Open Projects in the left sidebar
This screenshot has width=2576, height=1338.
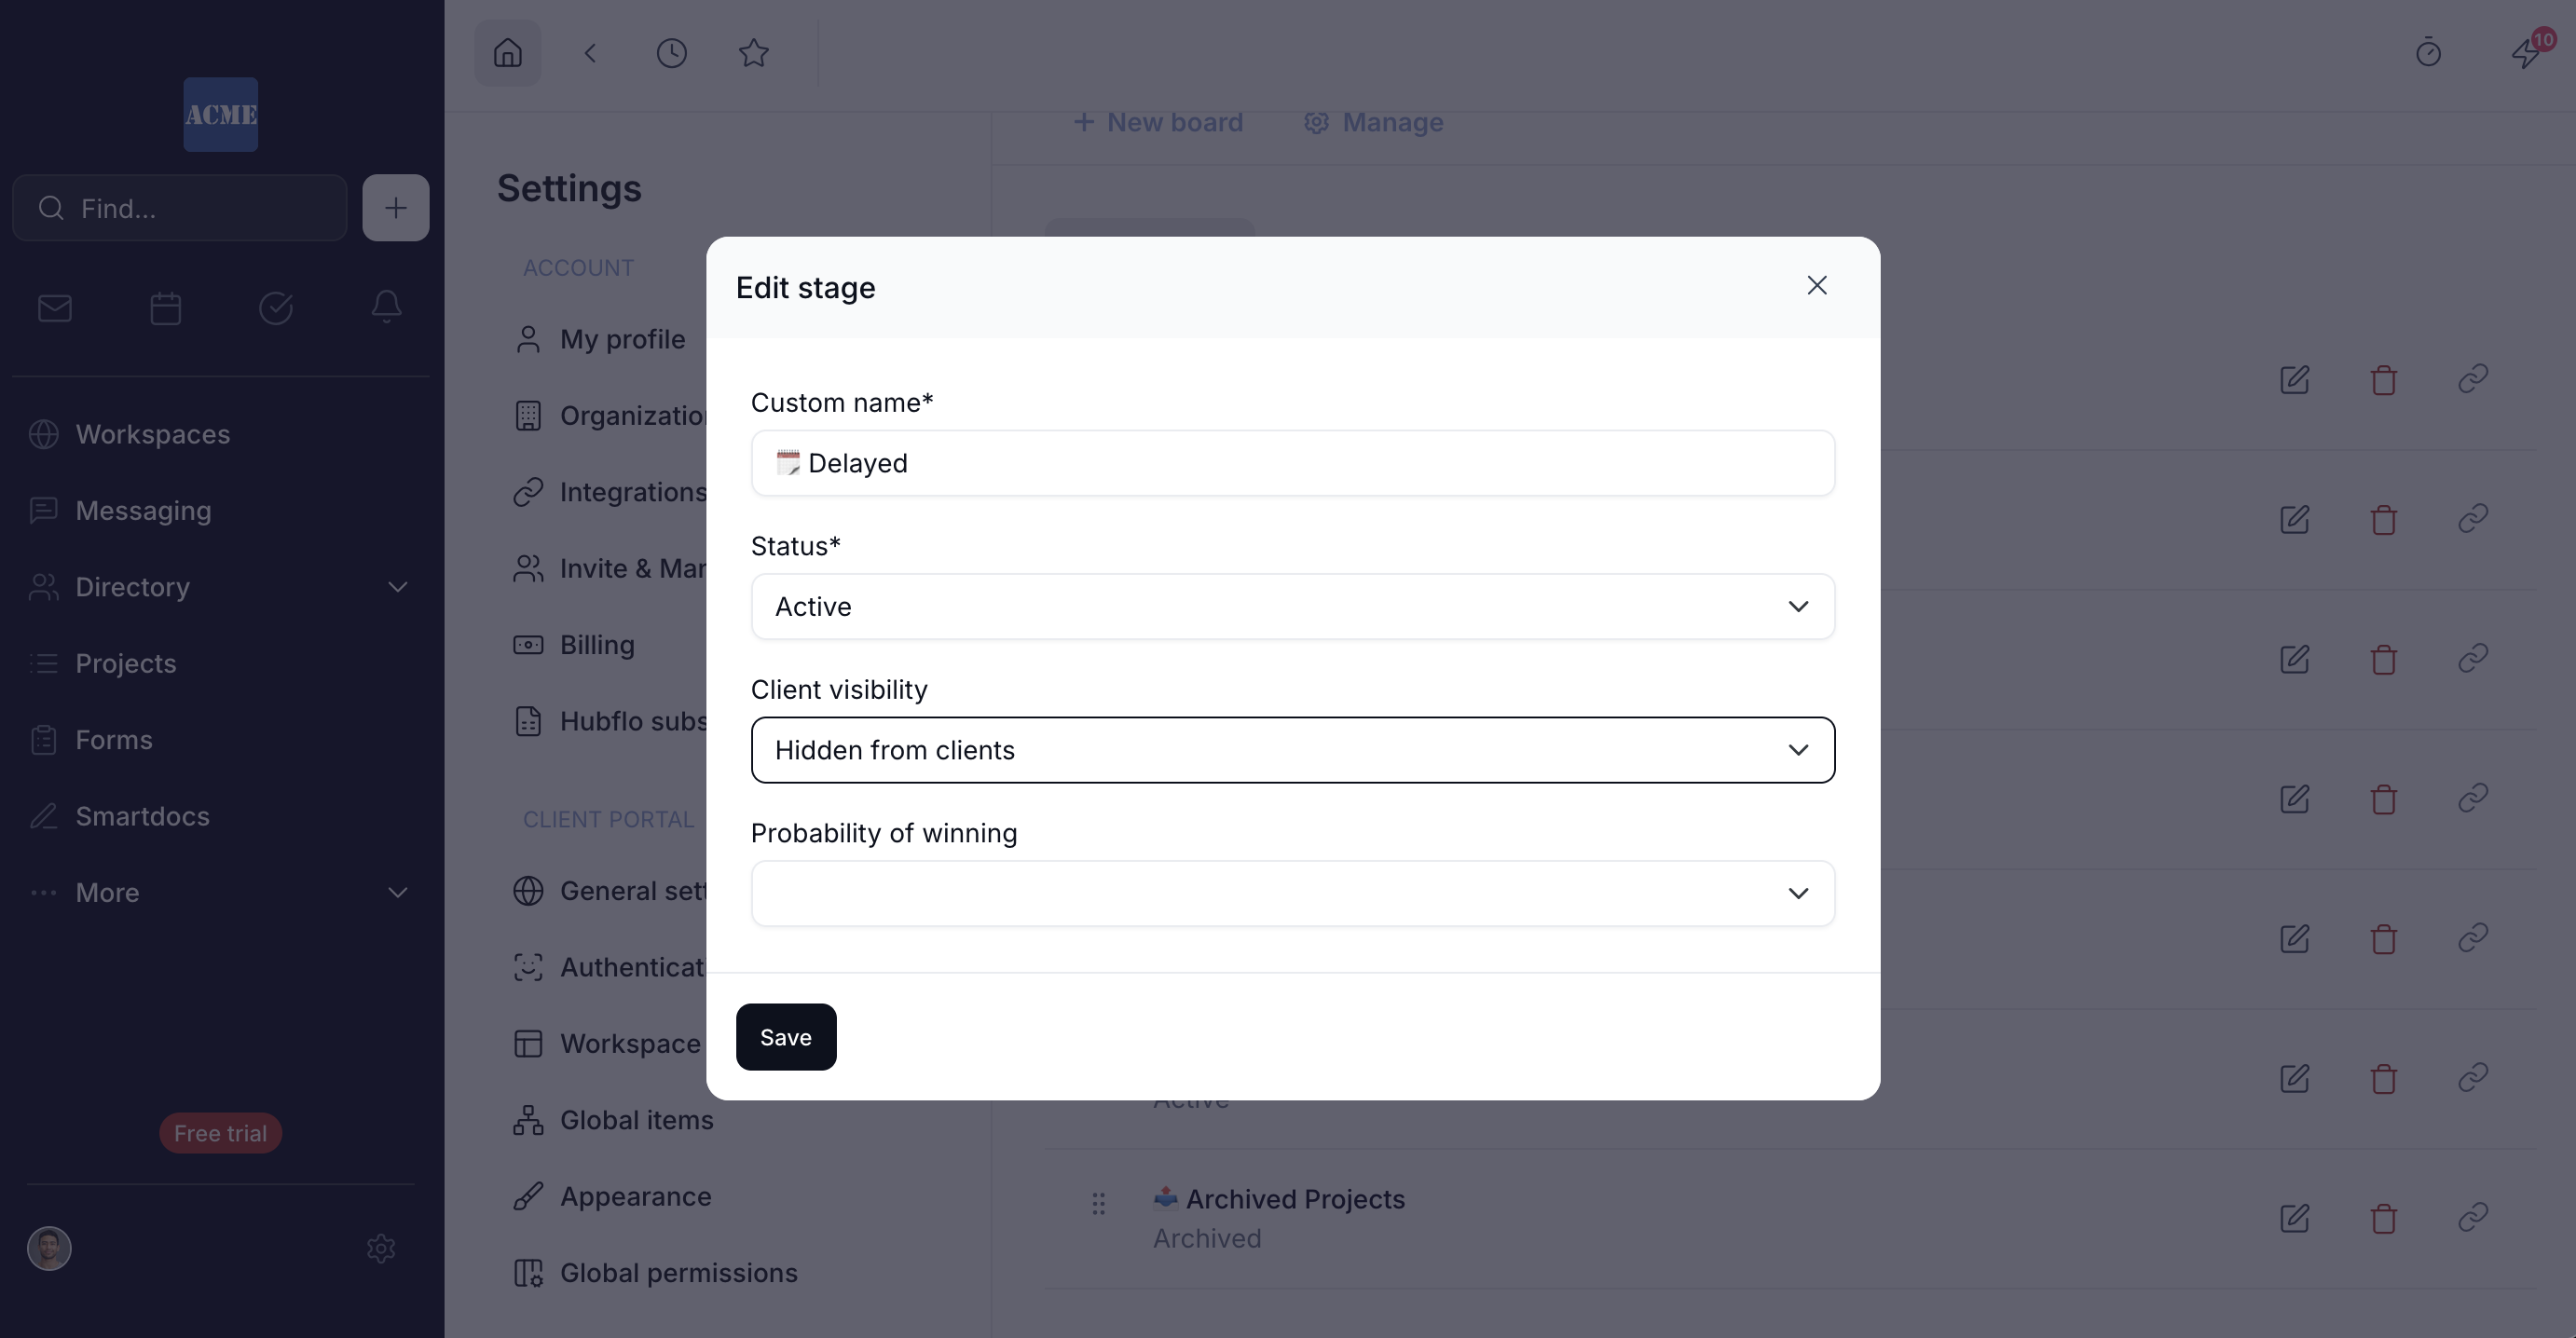126,663
